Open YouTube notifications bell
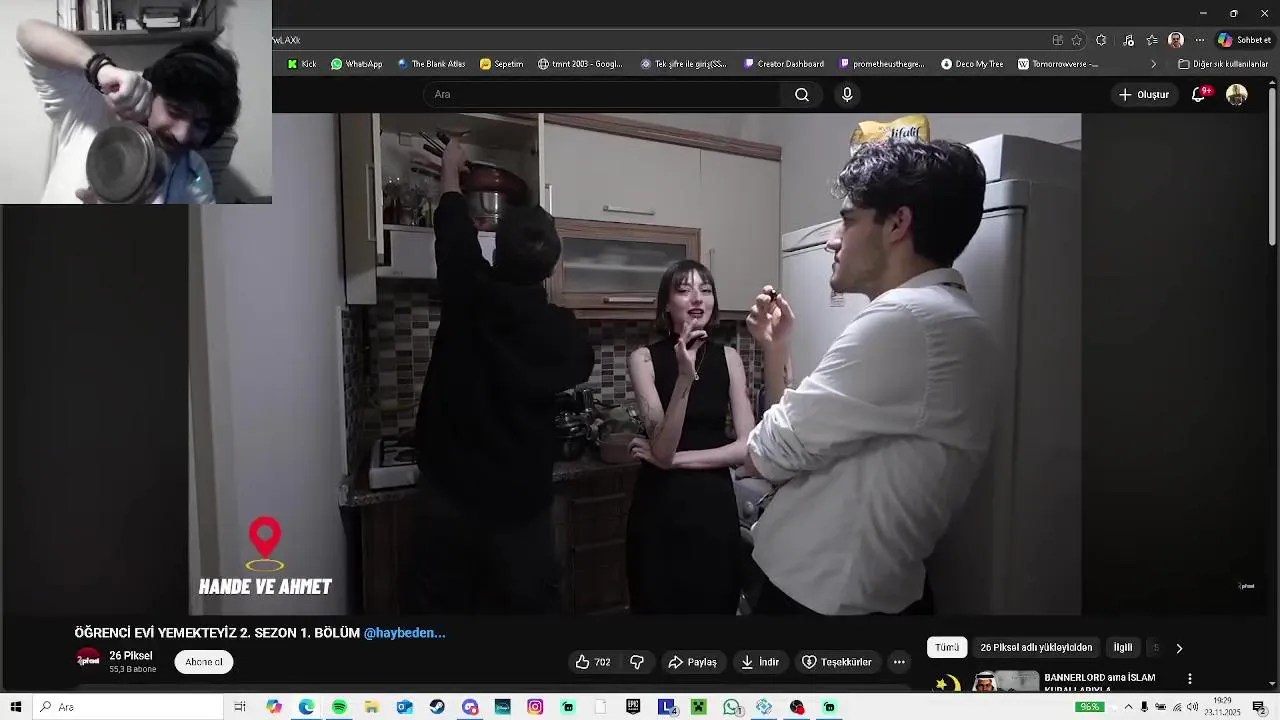 [x=1199, y=94]
